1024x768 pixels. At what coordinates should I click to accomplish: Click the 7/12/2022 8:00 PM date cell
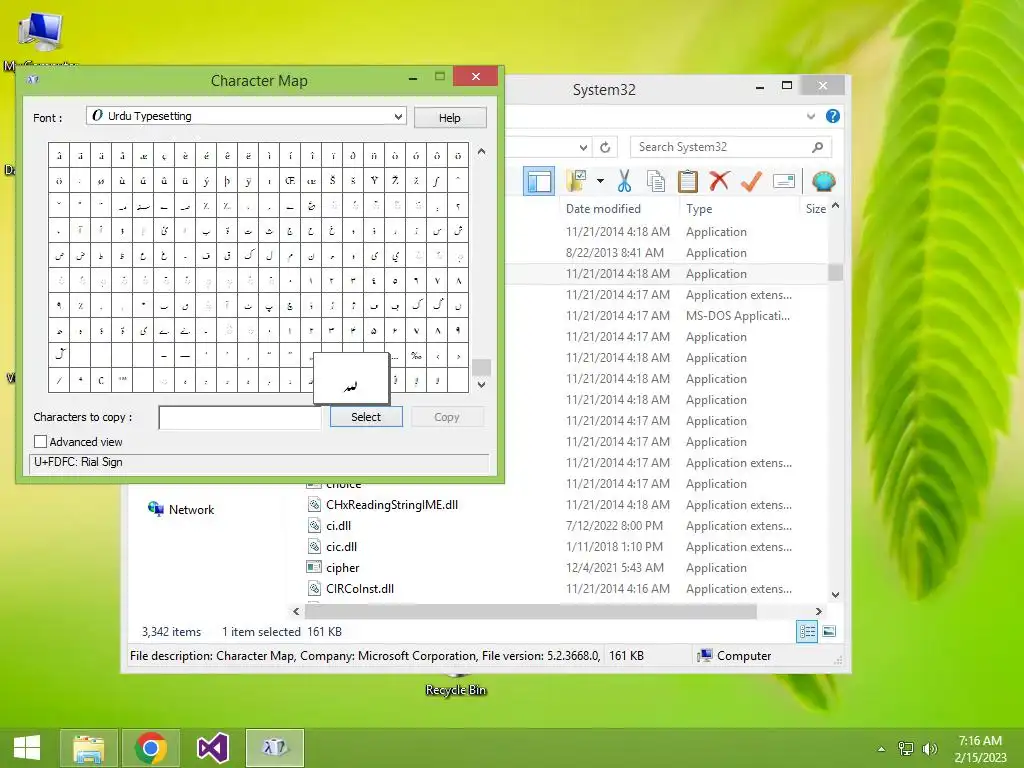[615, 526]
